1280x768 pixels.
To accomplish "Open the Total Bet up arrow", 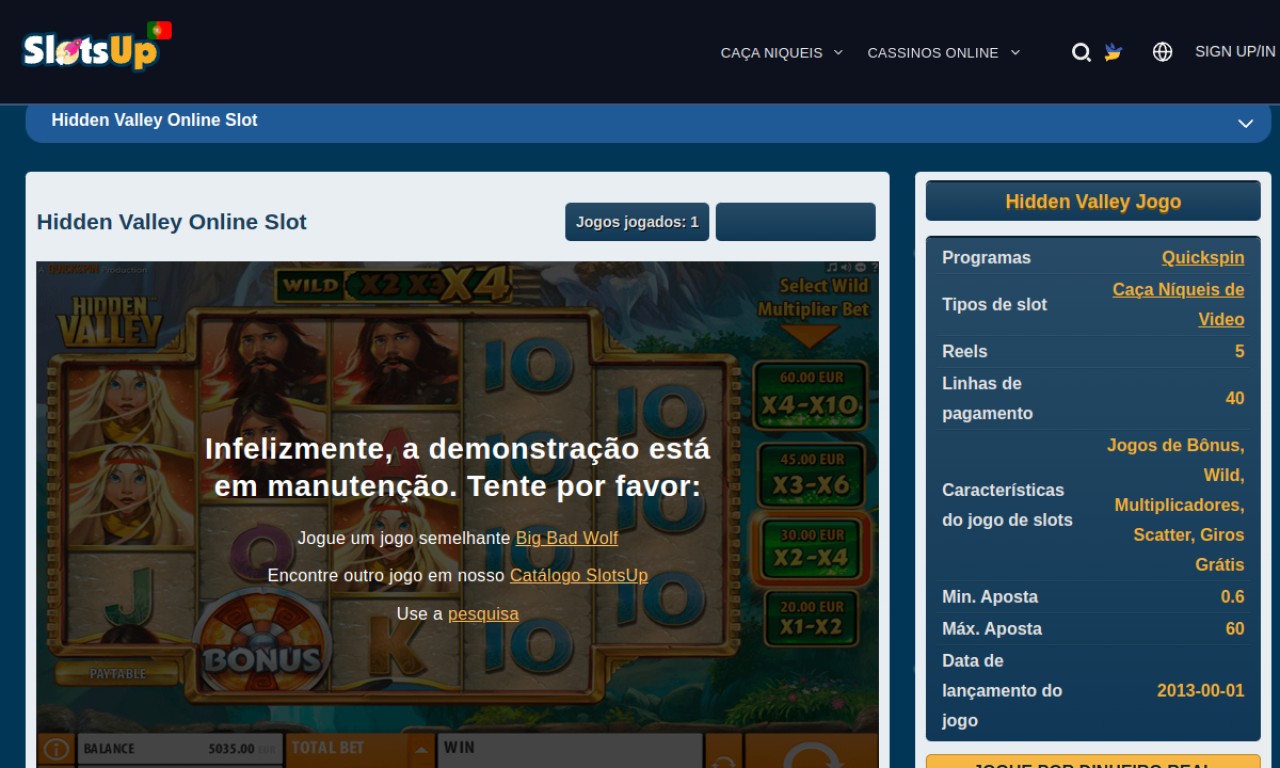I will 421,750.
